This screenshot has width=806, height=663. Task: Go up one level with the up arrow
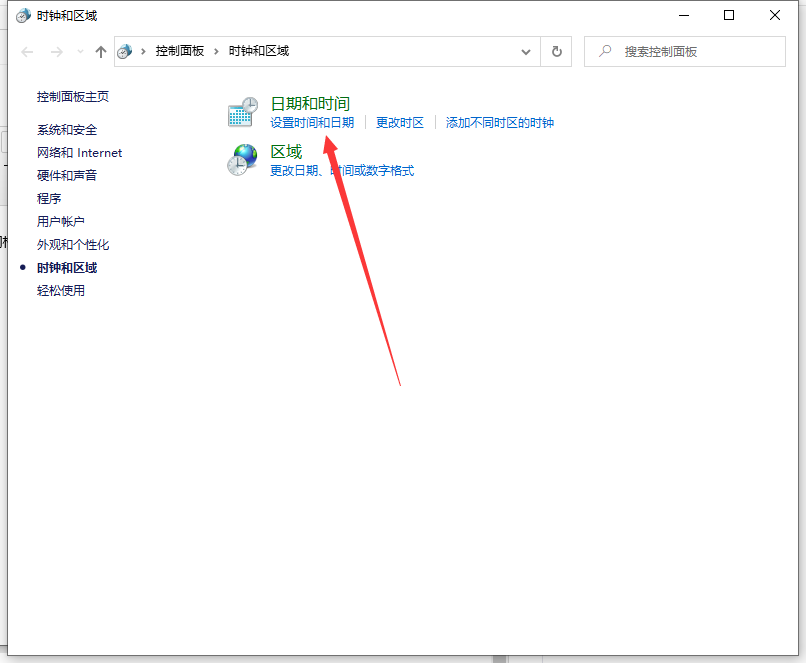pyautogui.click(x=101, y=52)
